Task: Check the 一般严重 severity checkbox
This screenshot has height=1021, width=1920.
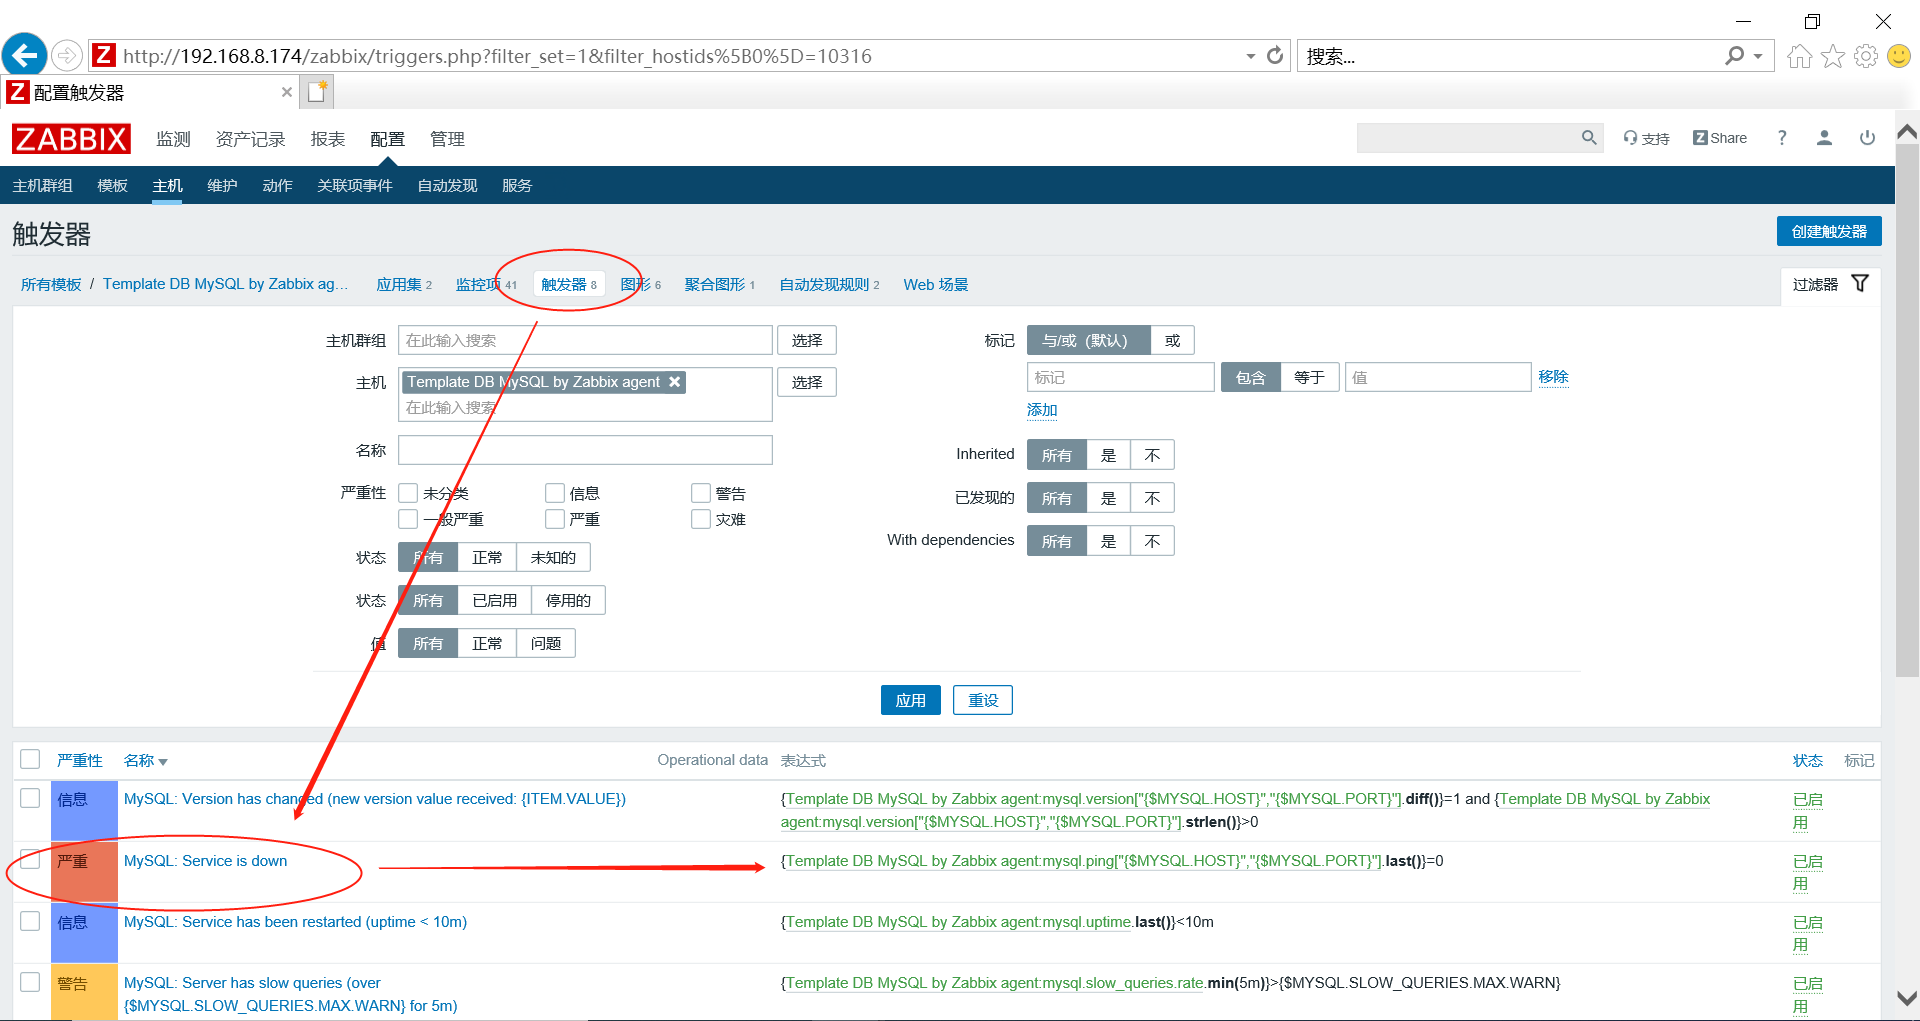Action: click(408, 519)
